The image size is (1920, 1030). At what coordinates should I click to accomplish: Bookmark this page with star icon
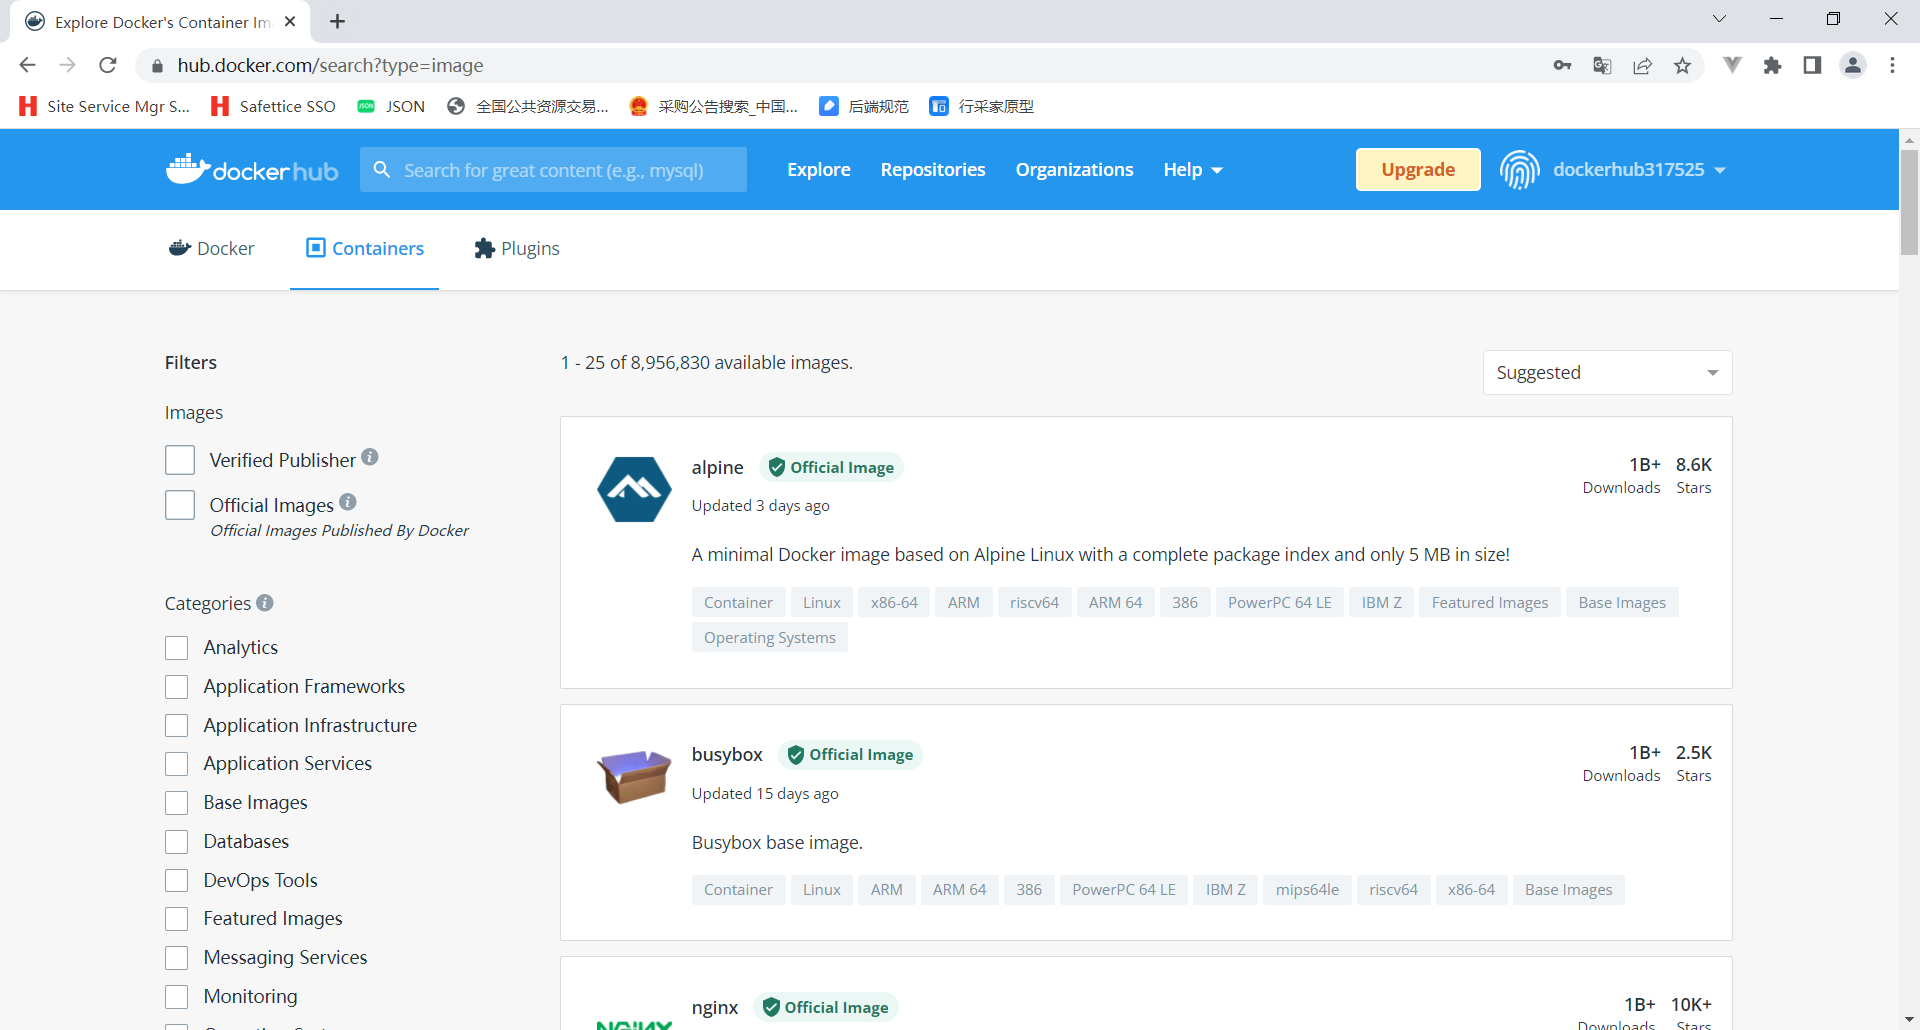(x=1682, y=65)
